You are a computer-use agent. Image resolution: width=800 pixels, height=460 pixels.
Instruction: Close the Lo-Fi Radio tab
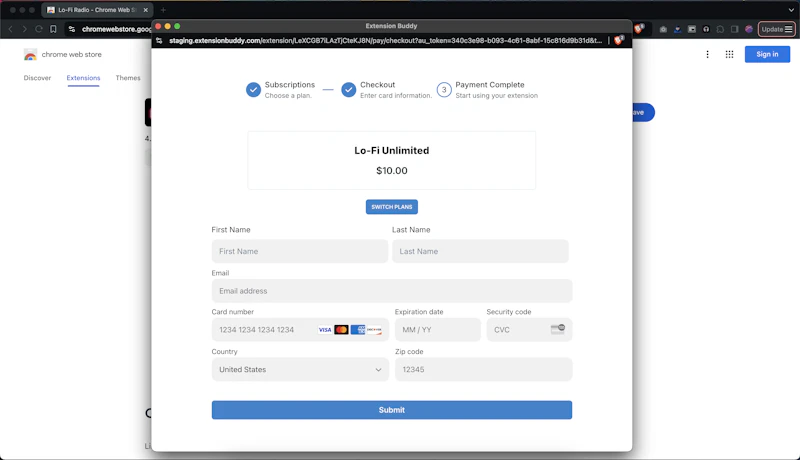coord(145,10)
